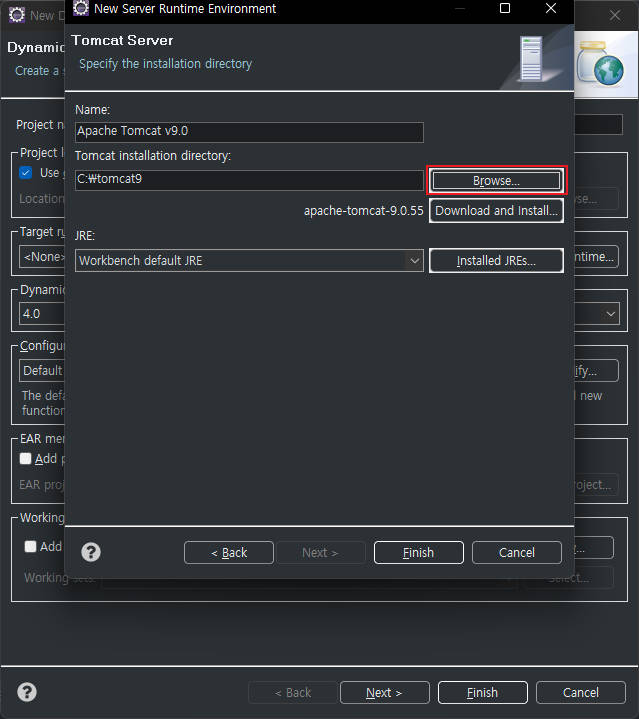639x719 pixels.
Task: Open help in the Server Runtime dialog
Action: click(x=91, y=552)
